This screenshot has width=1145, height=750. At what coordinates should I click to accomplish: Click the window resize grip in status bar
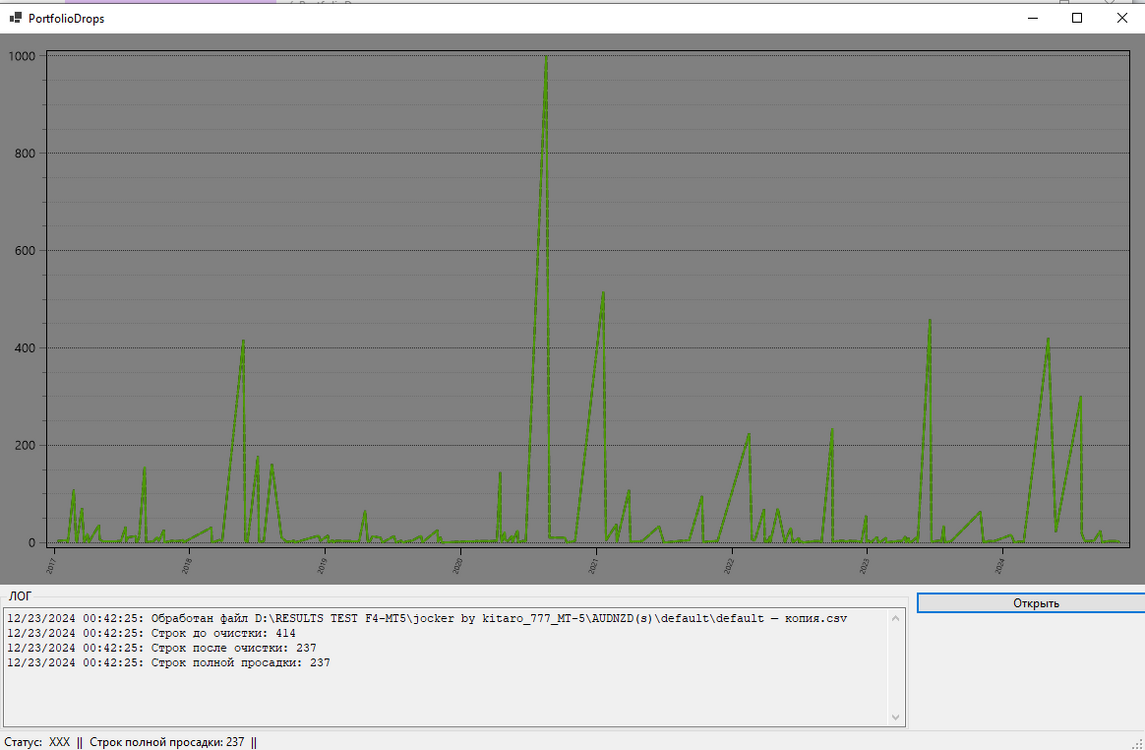point(1137,743)
